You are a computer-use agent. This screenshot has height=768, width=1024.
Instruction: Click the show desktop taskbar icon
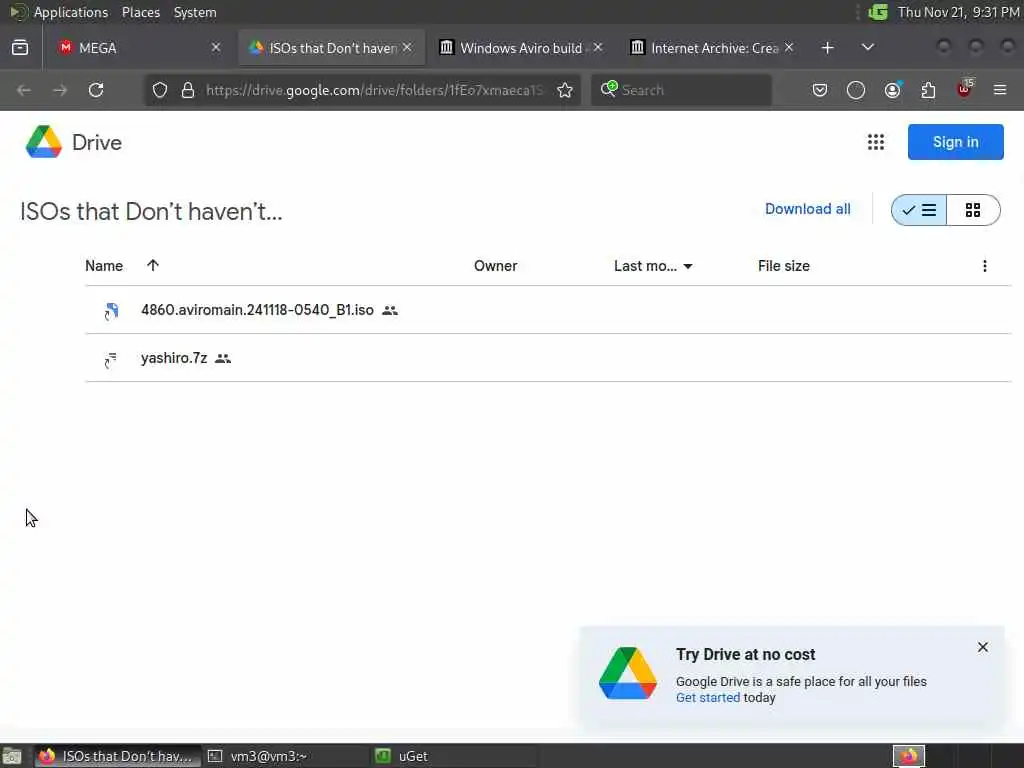[11, 756]
